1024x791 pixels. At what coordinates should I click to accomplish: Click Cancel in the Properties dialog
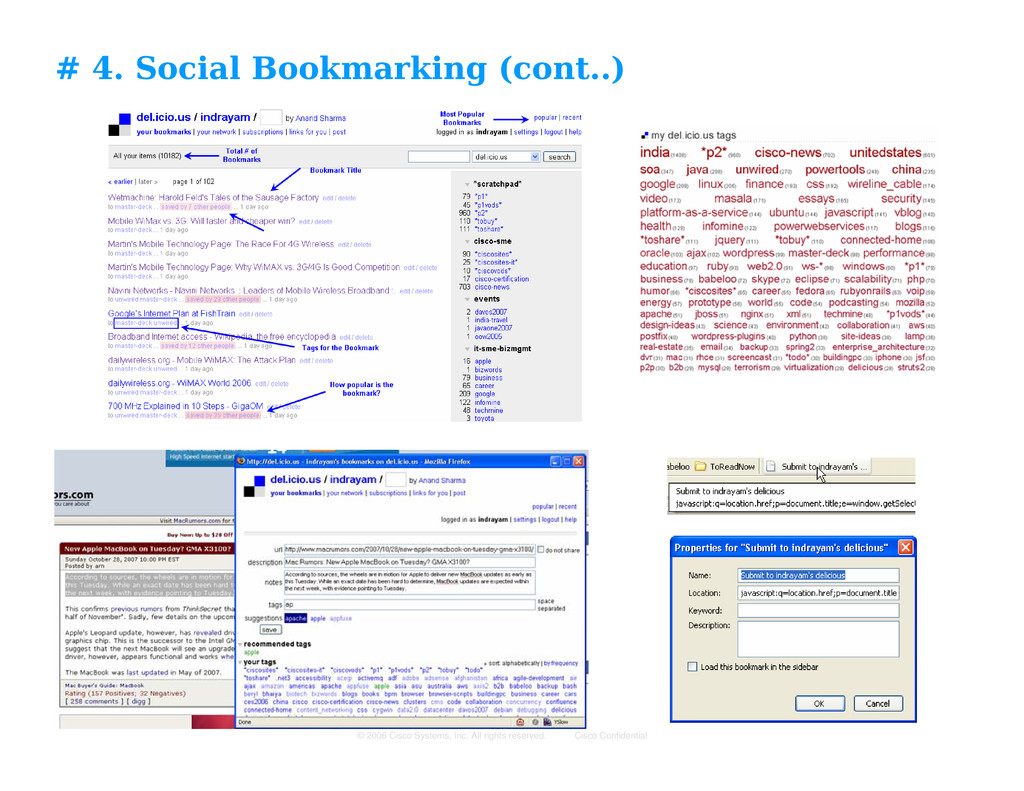877,703
